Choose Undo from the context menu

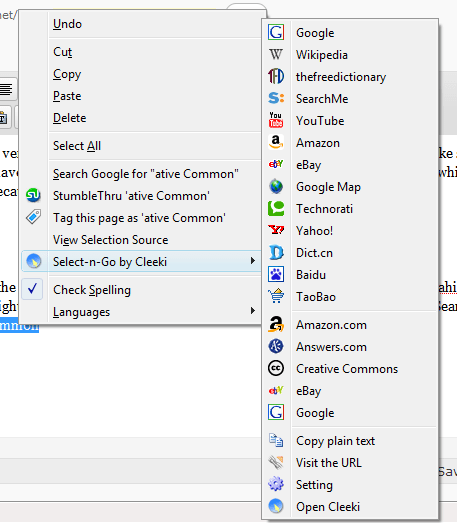click(x=67, y=24)
